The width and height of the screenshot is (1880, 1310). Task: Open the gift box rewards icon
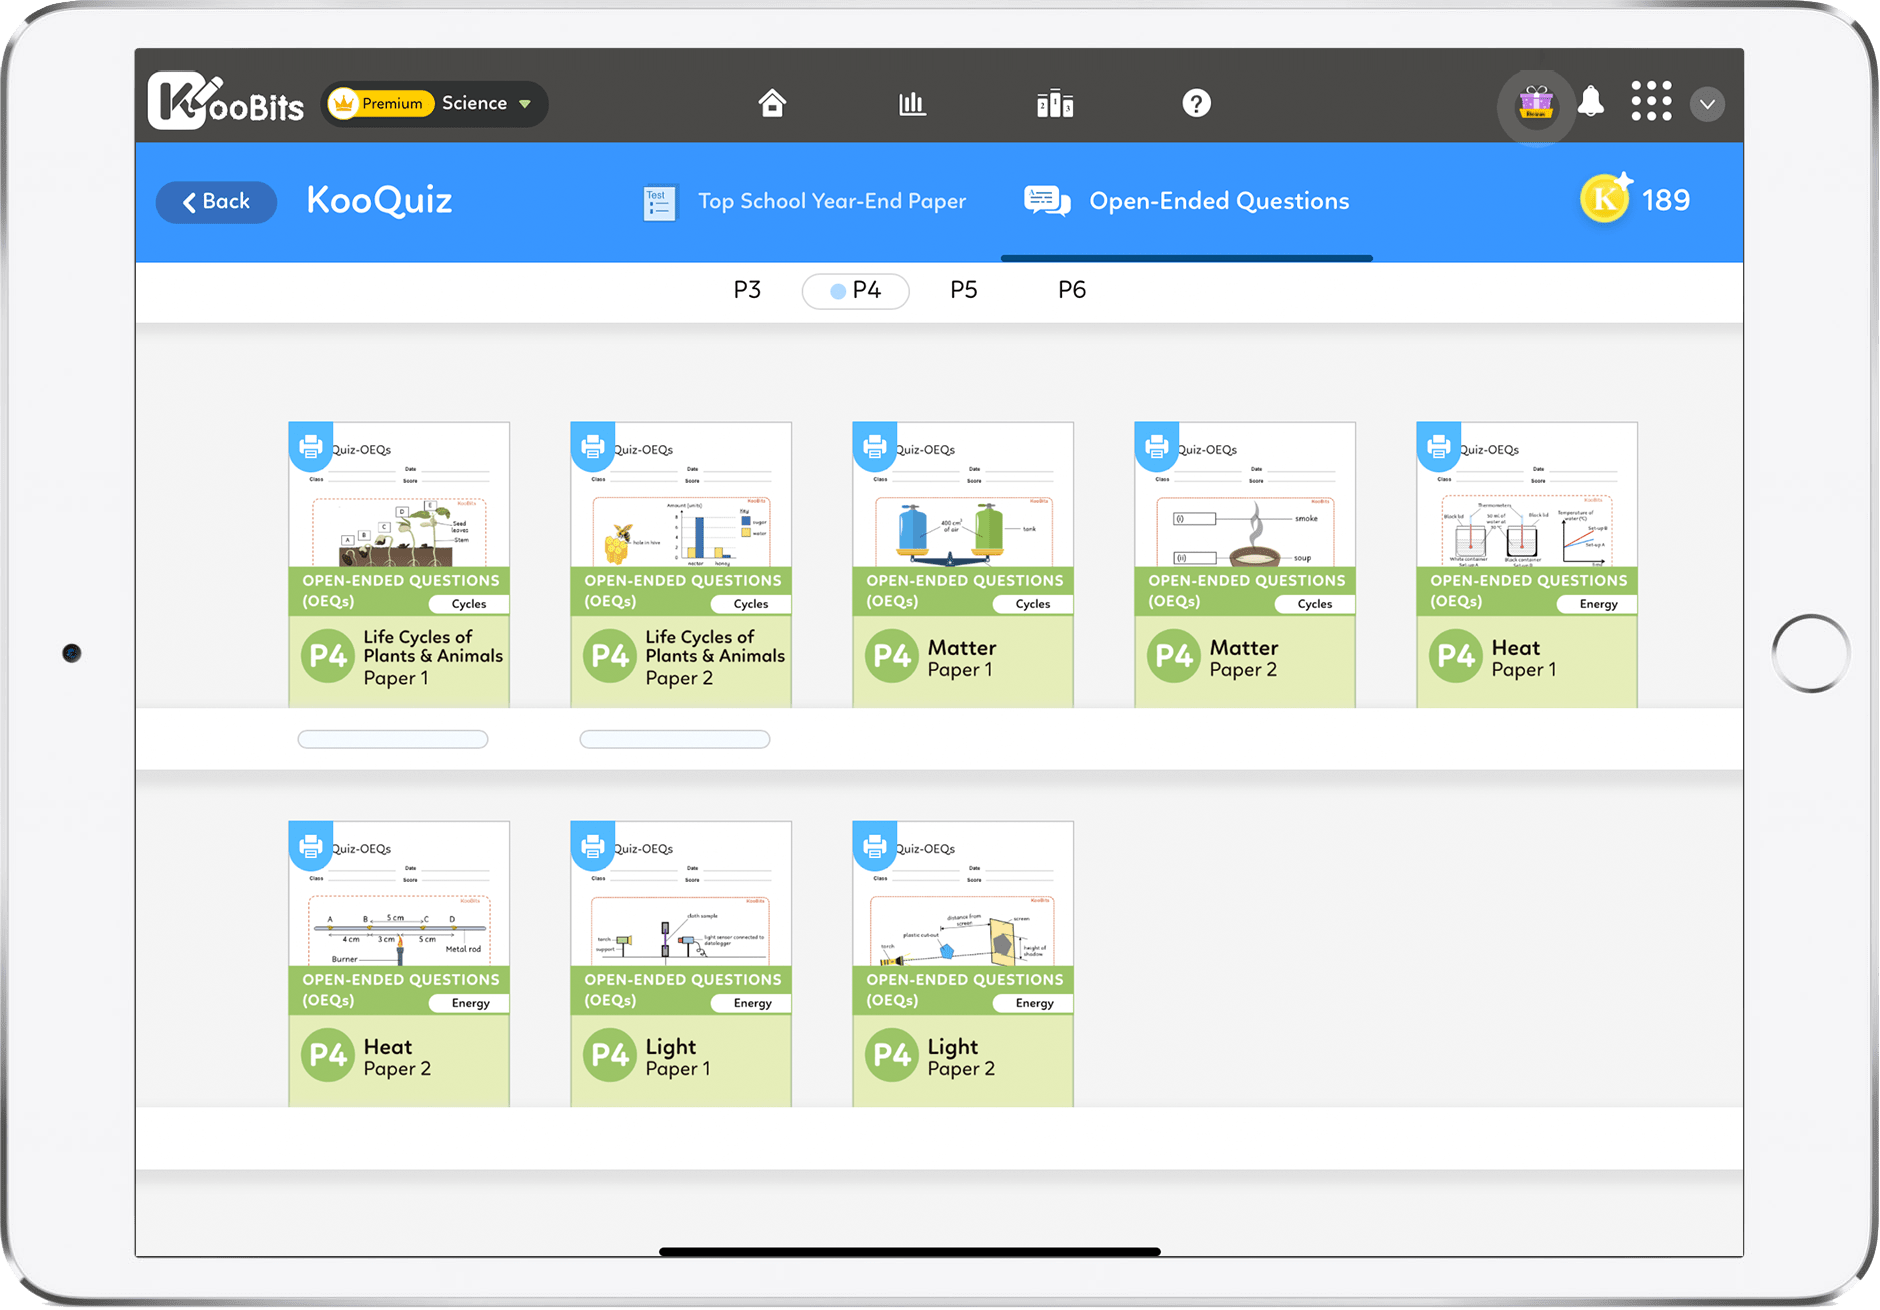1535,103
